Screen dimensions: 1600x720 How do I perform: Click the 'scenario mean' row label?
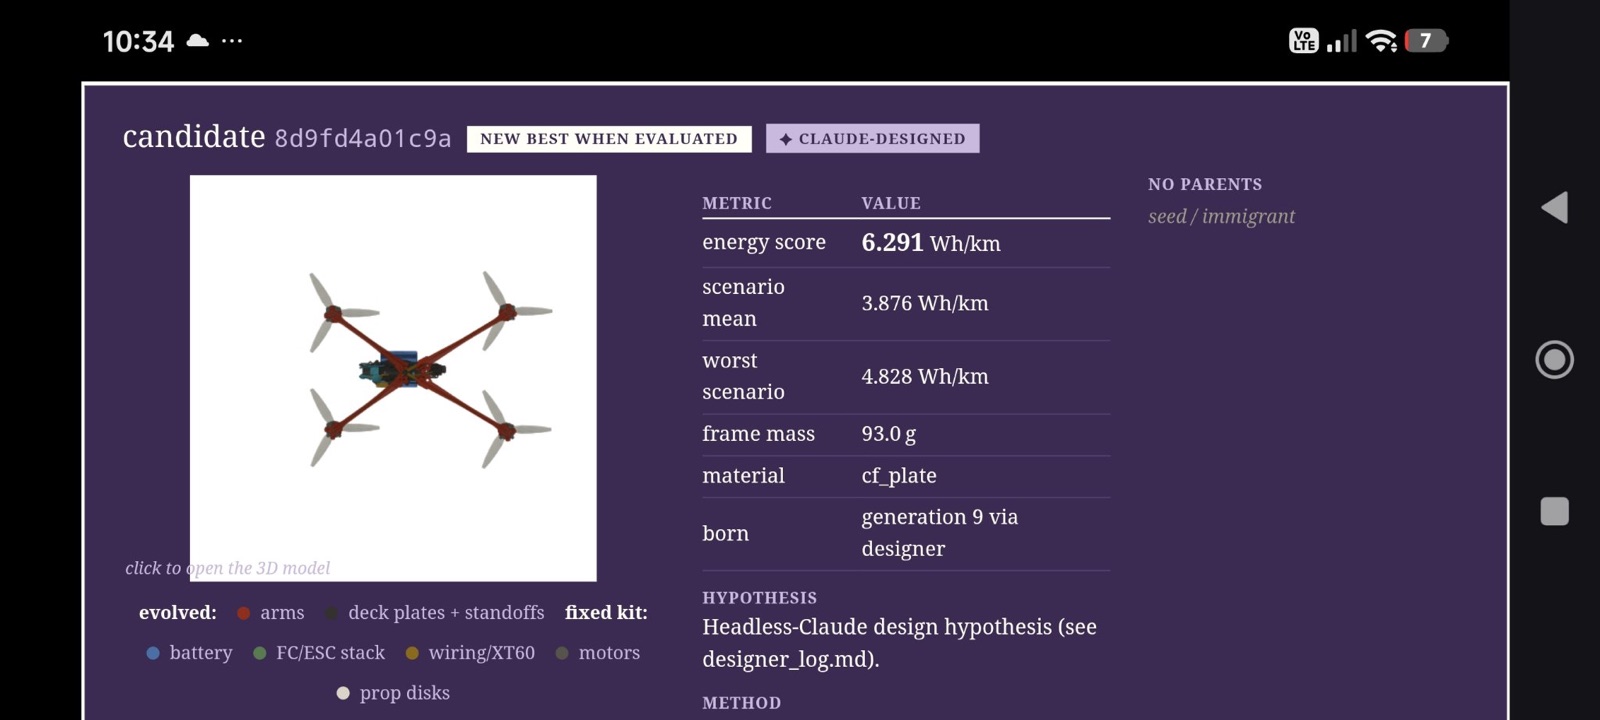coord(743,303)
